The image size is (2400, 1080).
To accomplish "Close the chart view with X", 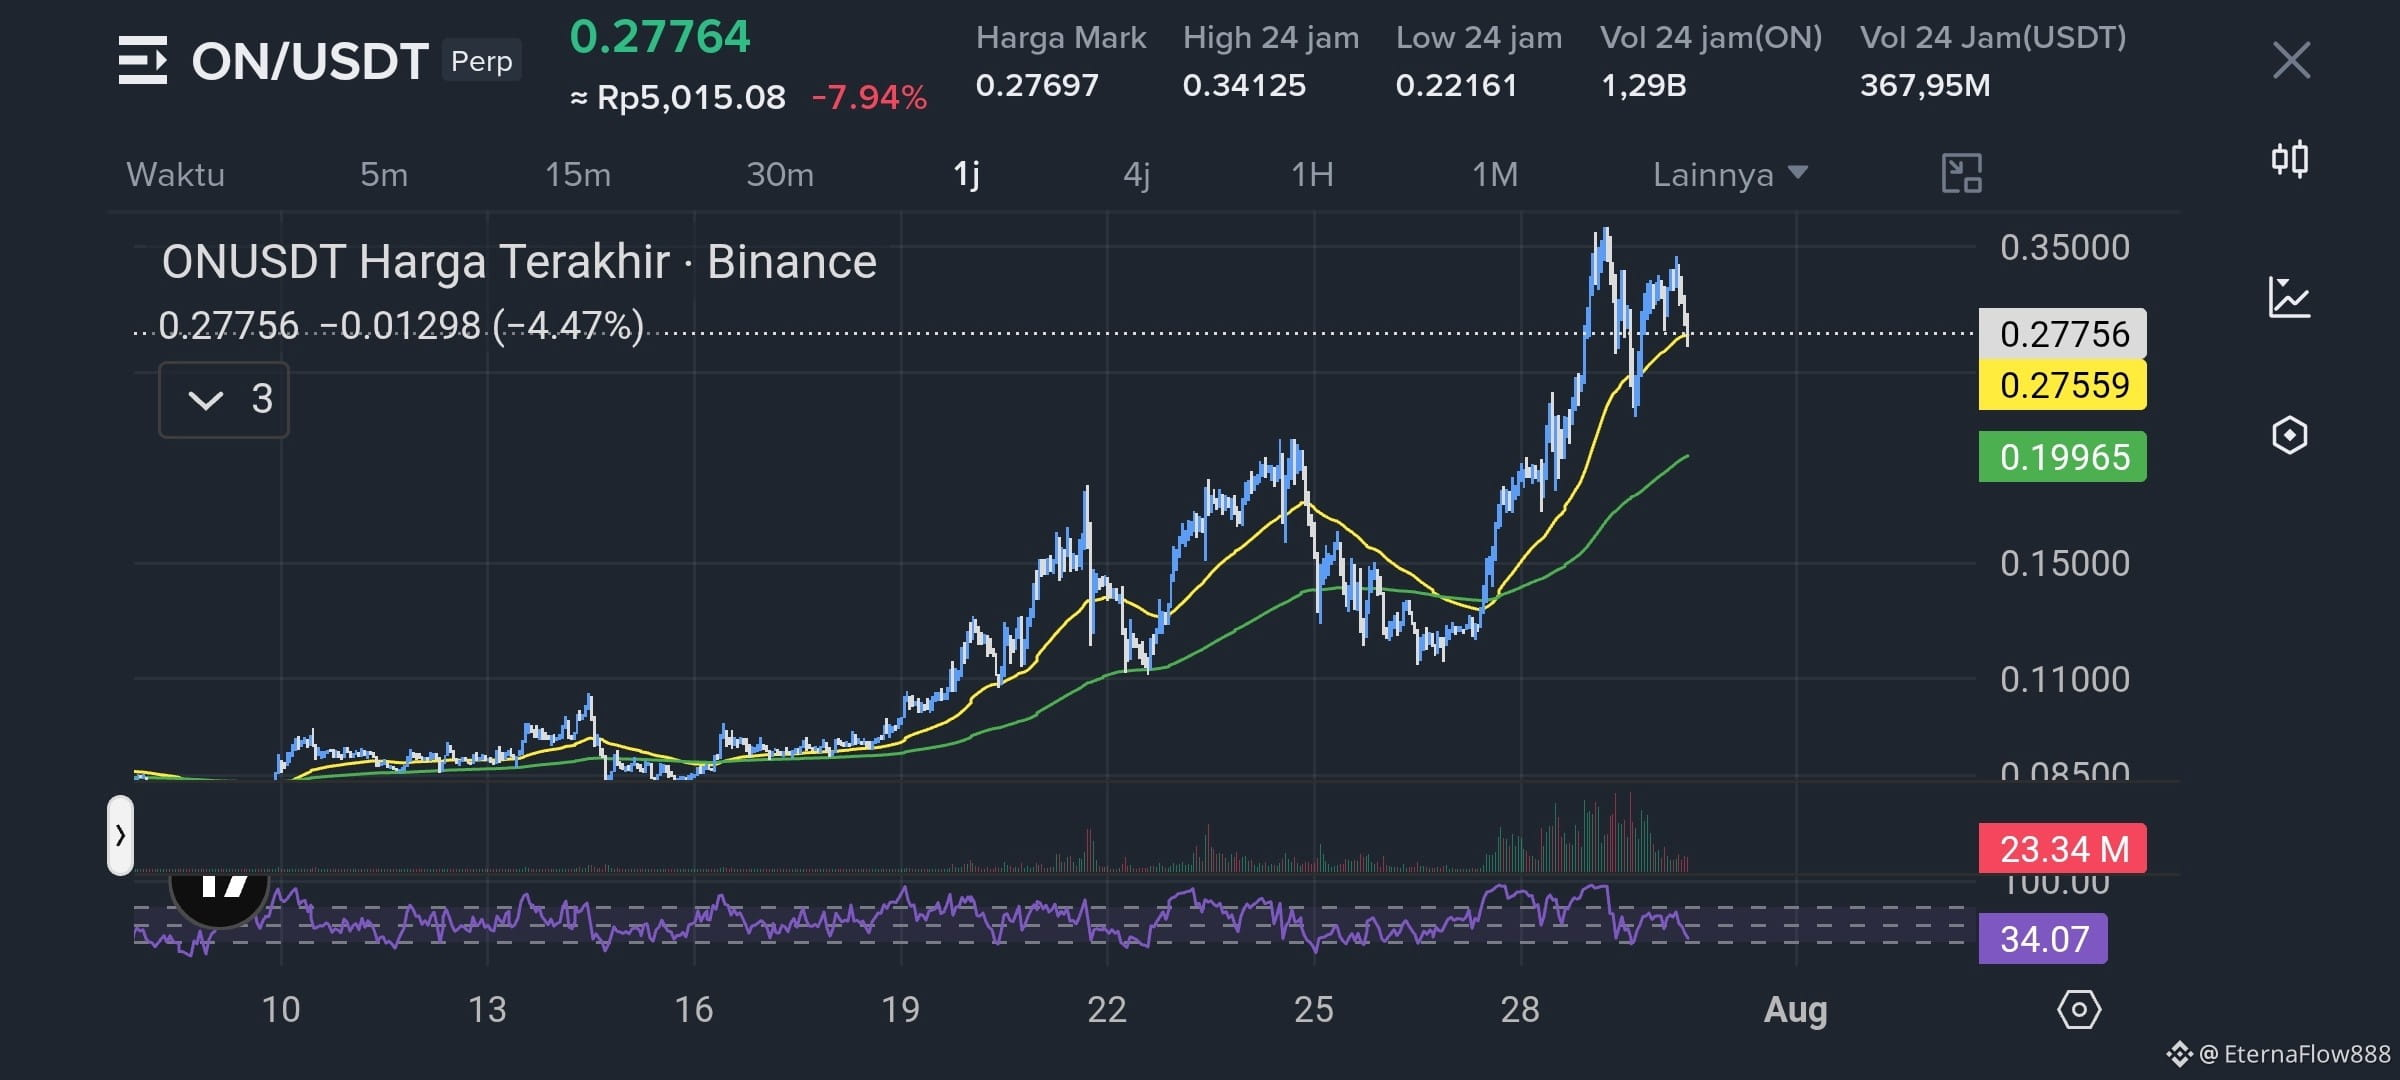I will click(2291, 60).
